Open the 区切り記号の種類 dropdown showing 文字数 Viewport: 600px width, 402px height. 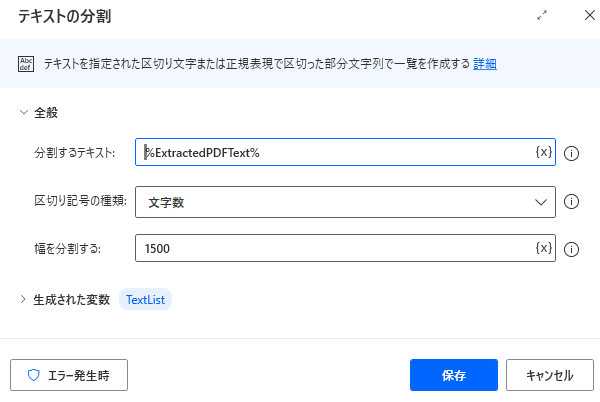click(x=345, y=202)
